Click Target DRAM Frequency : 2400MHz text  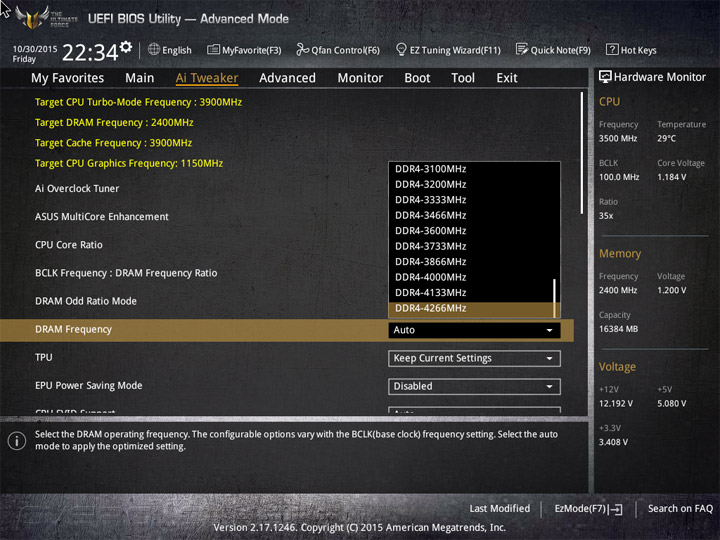pyautogui.click(x=114, y=123)
